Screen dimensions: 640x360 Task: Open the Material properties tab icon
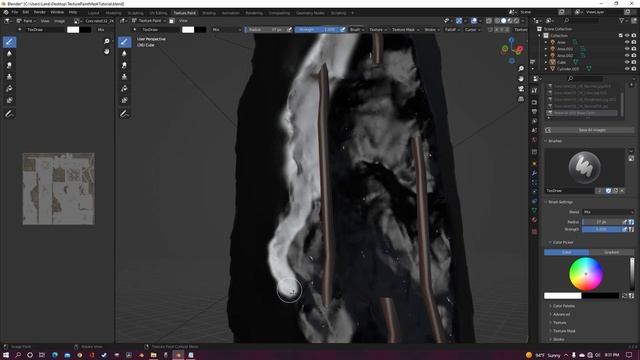(x=534, y=220)
